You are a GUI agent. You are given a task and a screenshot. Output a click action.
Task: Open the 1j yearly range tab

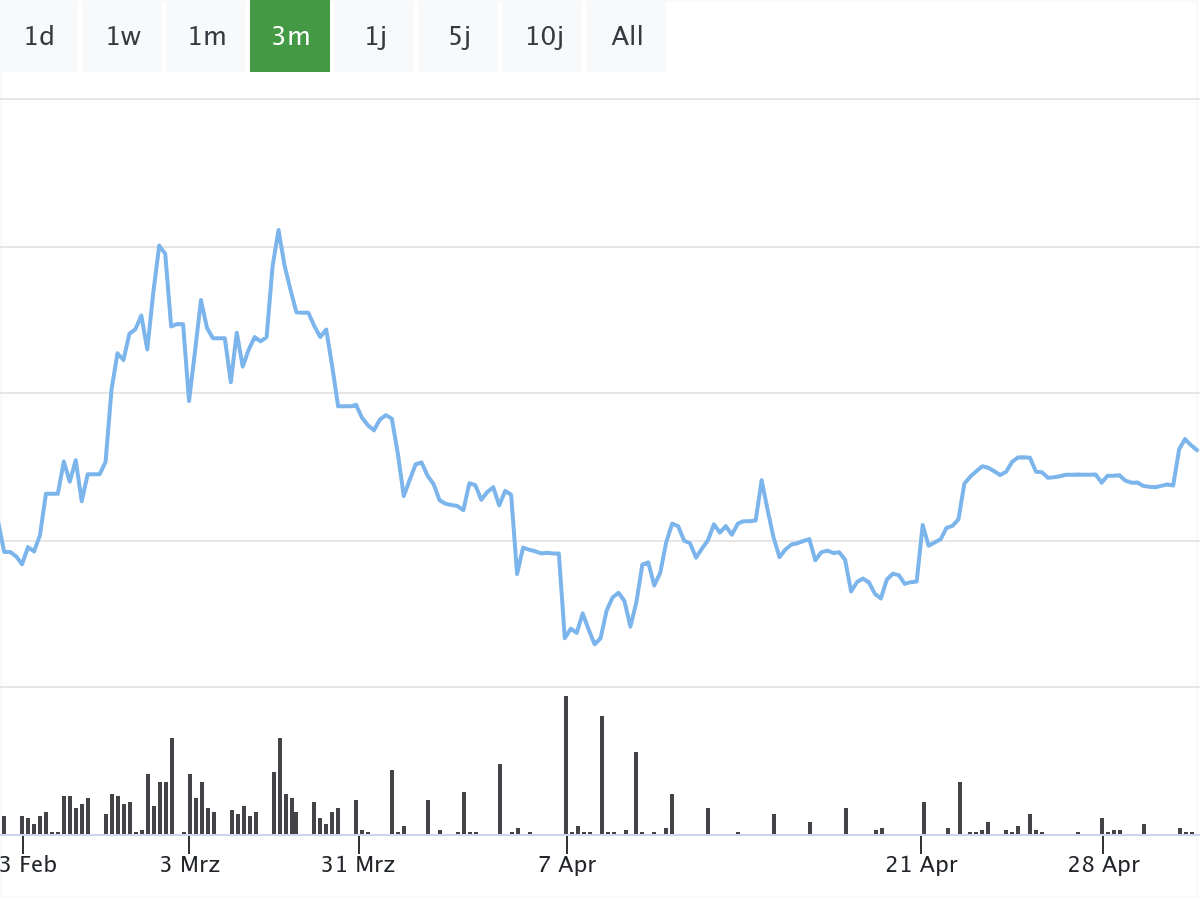click(375, 37)
